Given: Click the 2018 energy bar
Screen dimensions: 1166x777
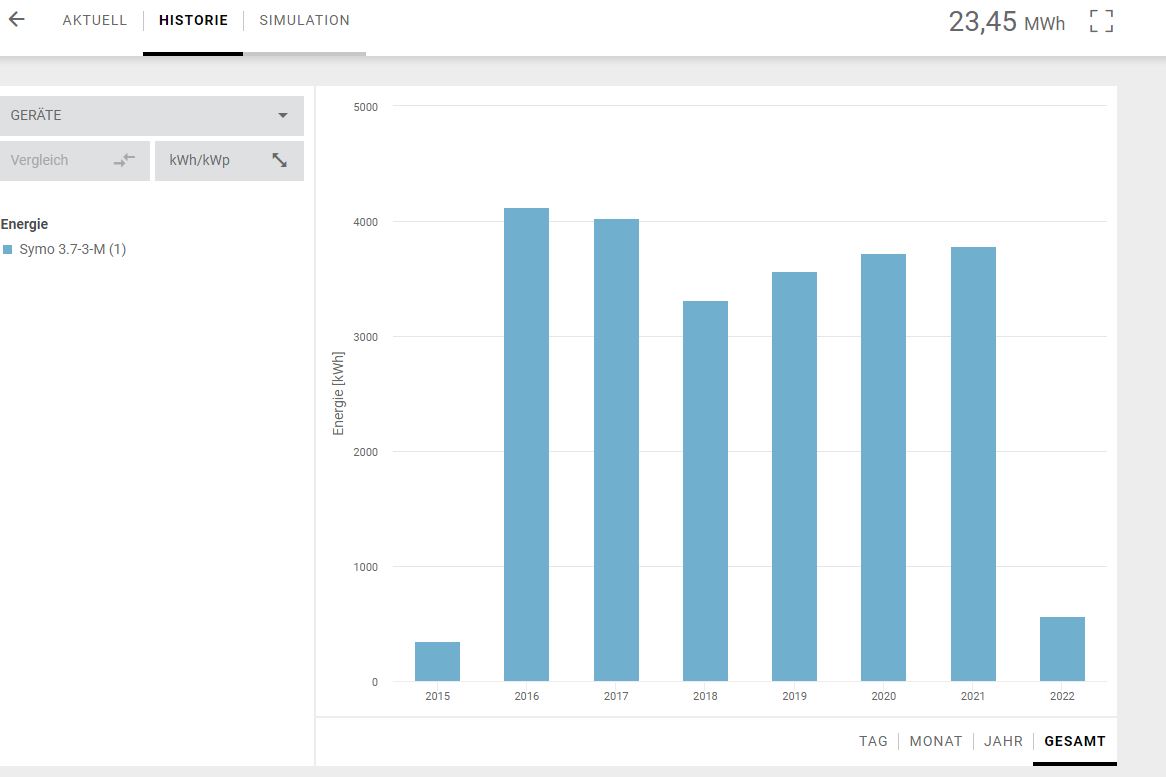Looking at the screenshot, I should tap(705, 491).
